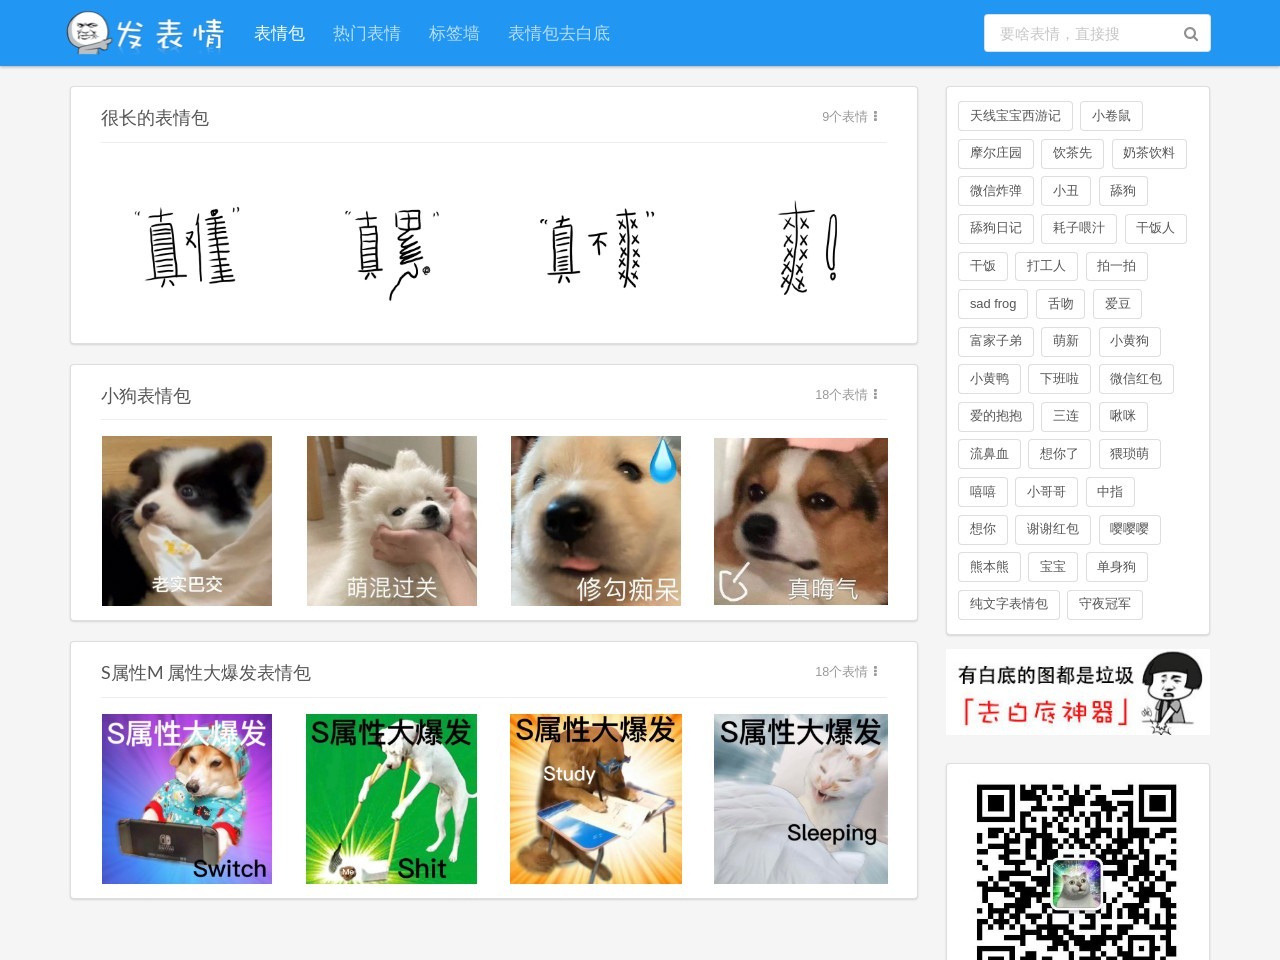Choose the 纯文字表情包 tag
This screenshot has height=960, width=1280.
(1008, 604)
